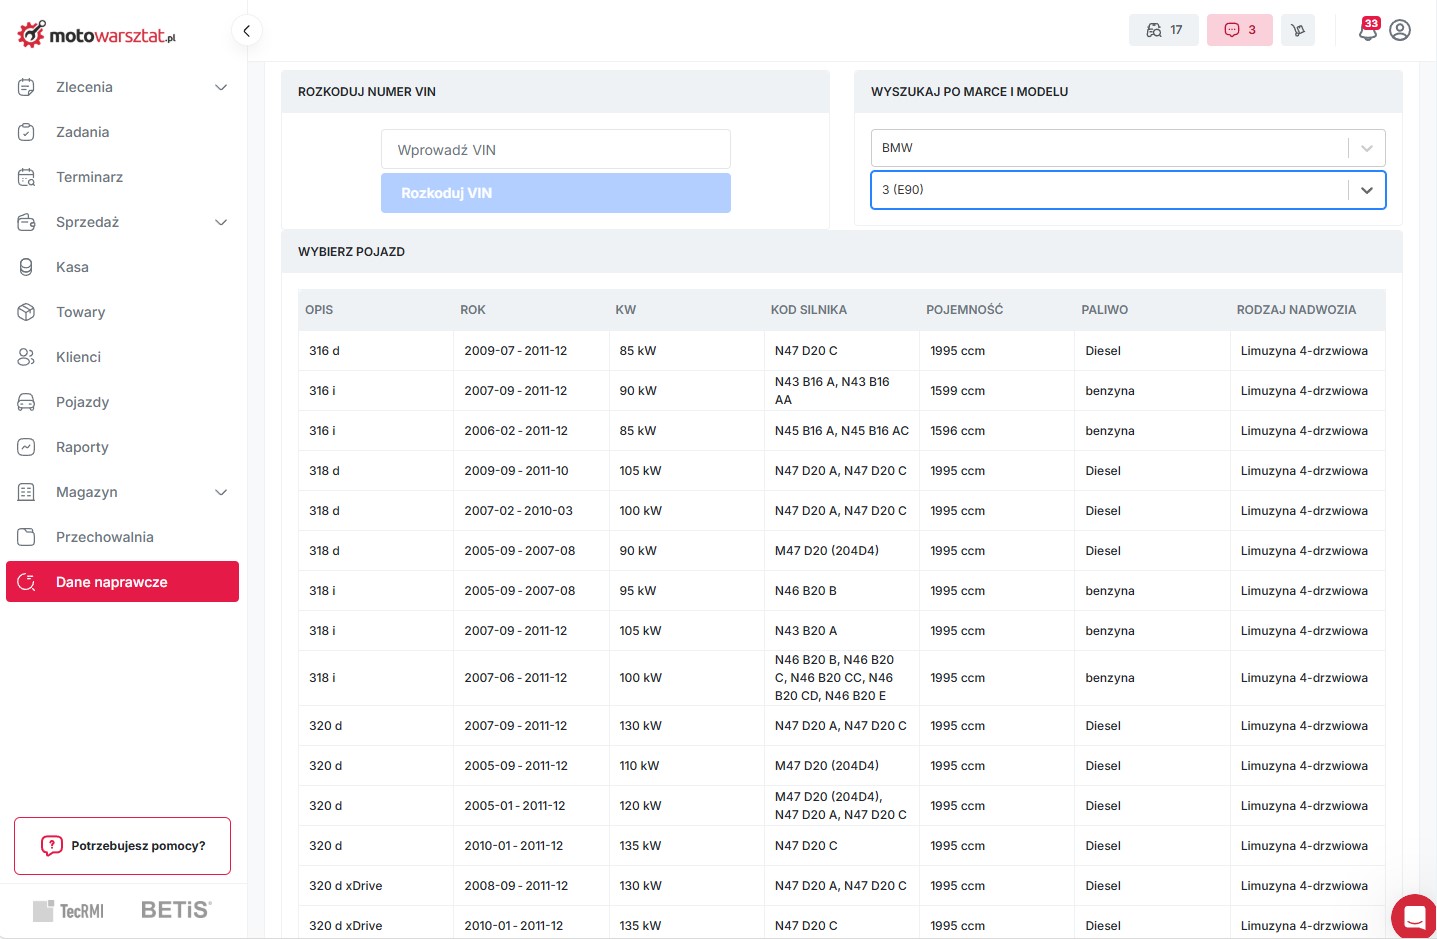Go to Terminarz in sidebar

(x=89, y=177)
